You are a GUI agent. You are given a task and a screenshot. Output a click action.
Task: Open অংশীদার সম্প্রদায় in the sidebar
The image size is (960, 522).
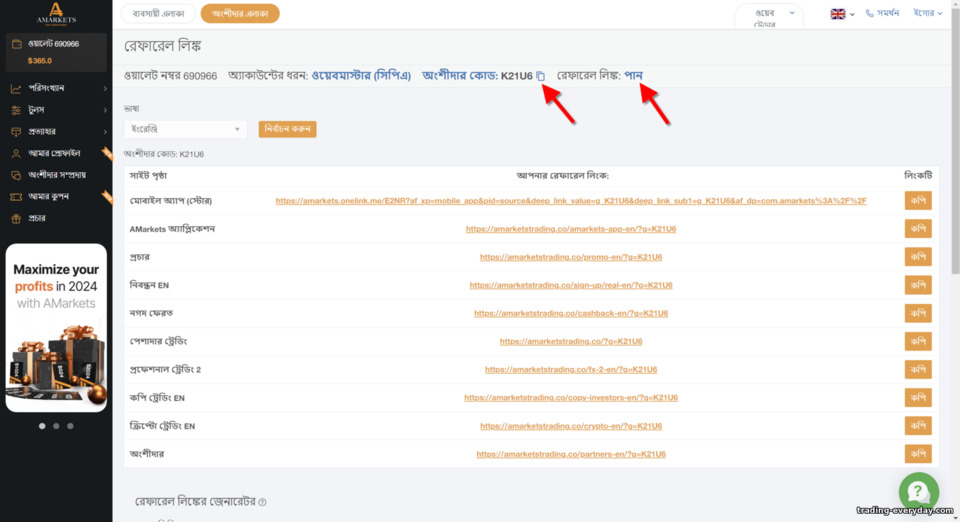56,175
